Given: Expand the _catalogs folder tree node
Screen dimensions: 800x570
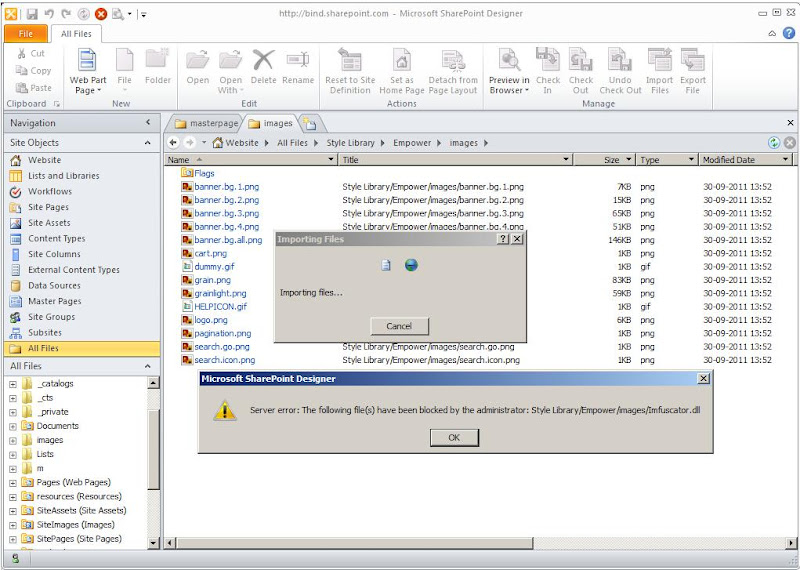Looking at the screenshot, I should click(13, 384).
